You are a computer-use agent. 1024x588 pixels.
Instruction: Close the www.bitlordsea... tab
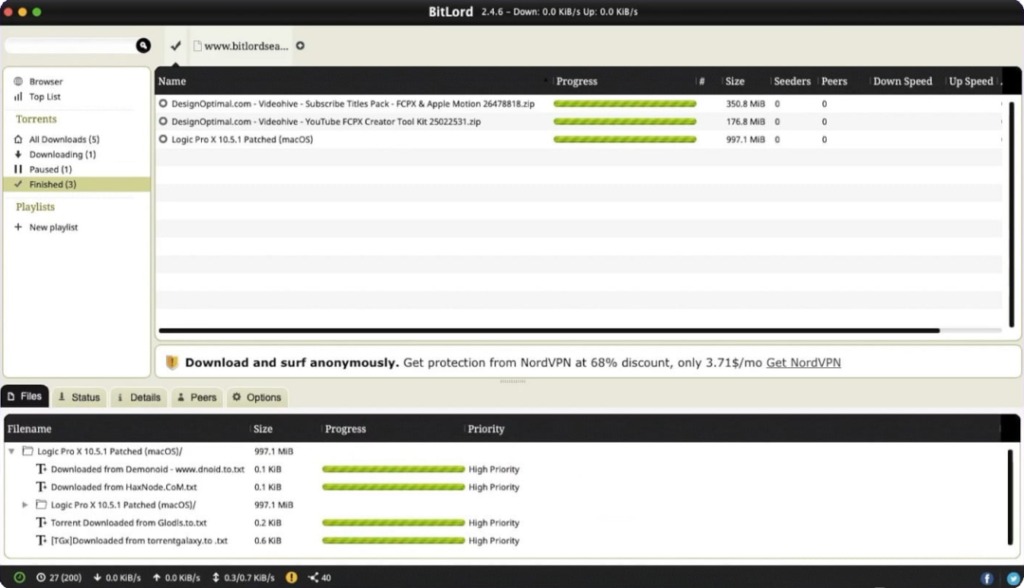point(300,46)
